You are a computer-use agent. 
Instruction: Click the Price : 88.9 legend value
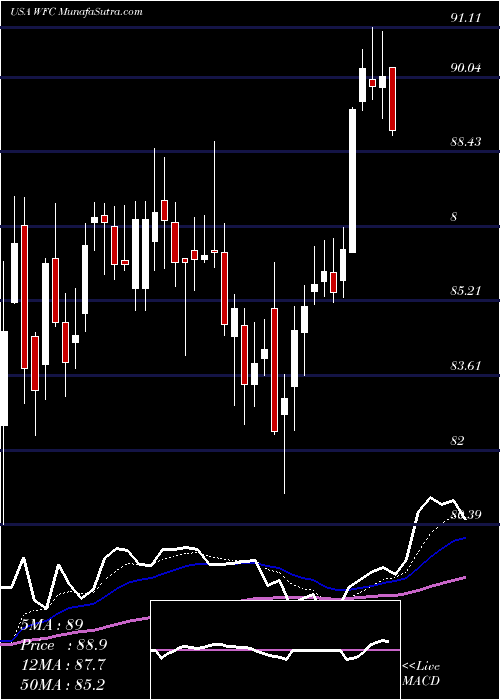64,645
